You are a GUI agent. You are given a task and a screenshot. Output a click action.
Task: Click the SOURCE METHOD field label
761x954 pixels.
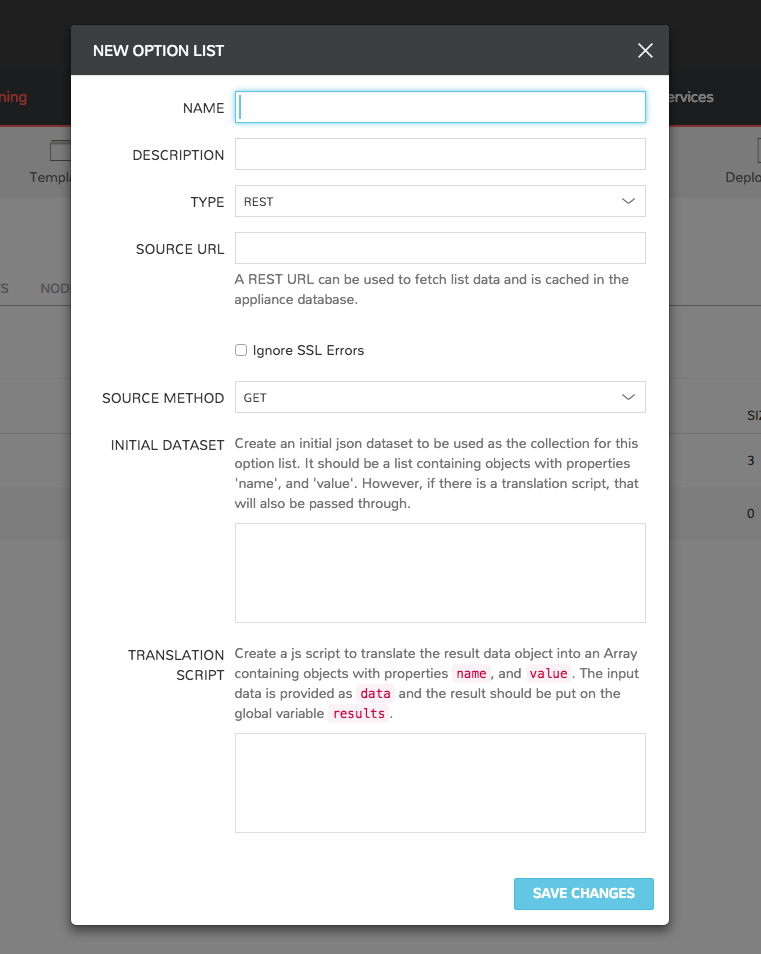[x=163, y=398]
